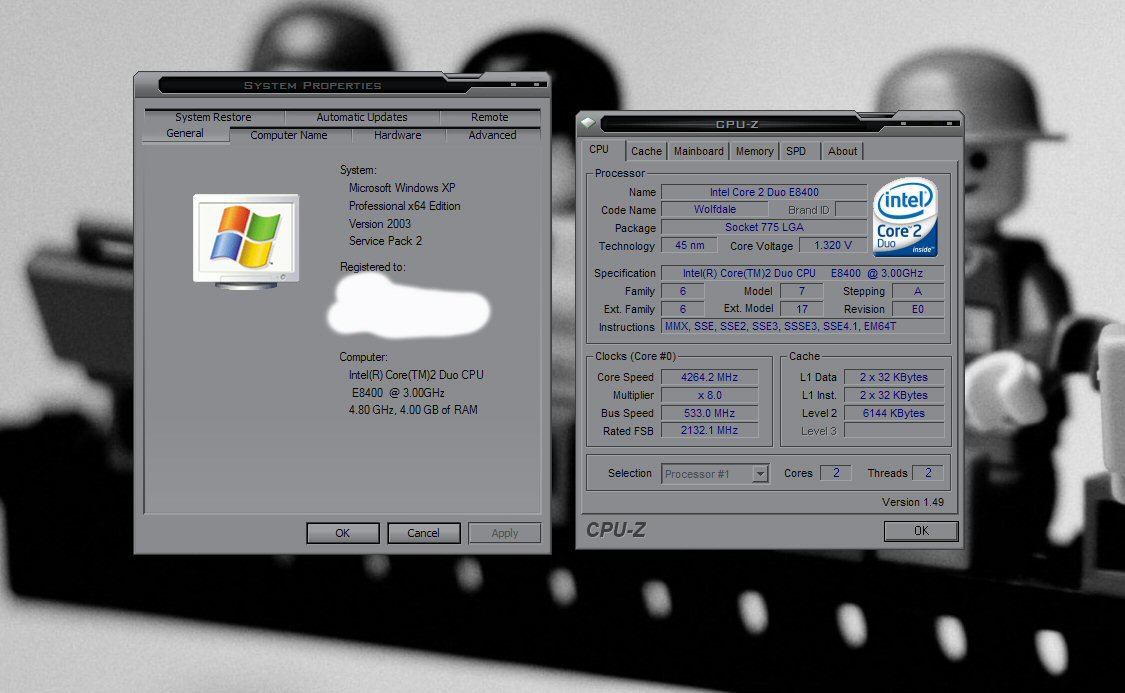Click the Intel Core 2 Duo logo badge
This screenshot has height=693, width=1125.
tap(905, 217)
